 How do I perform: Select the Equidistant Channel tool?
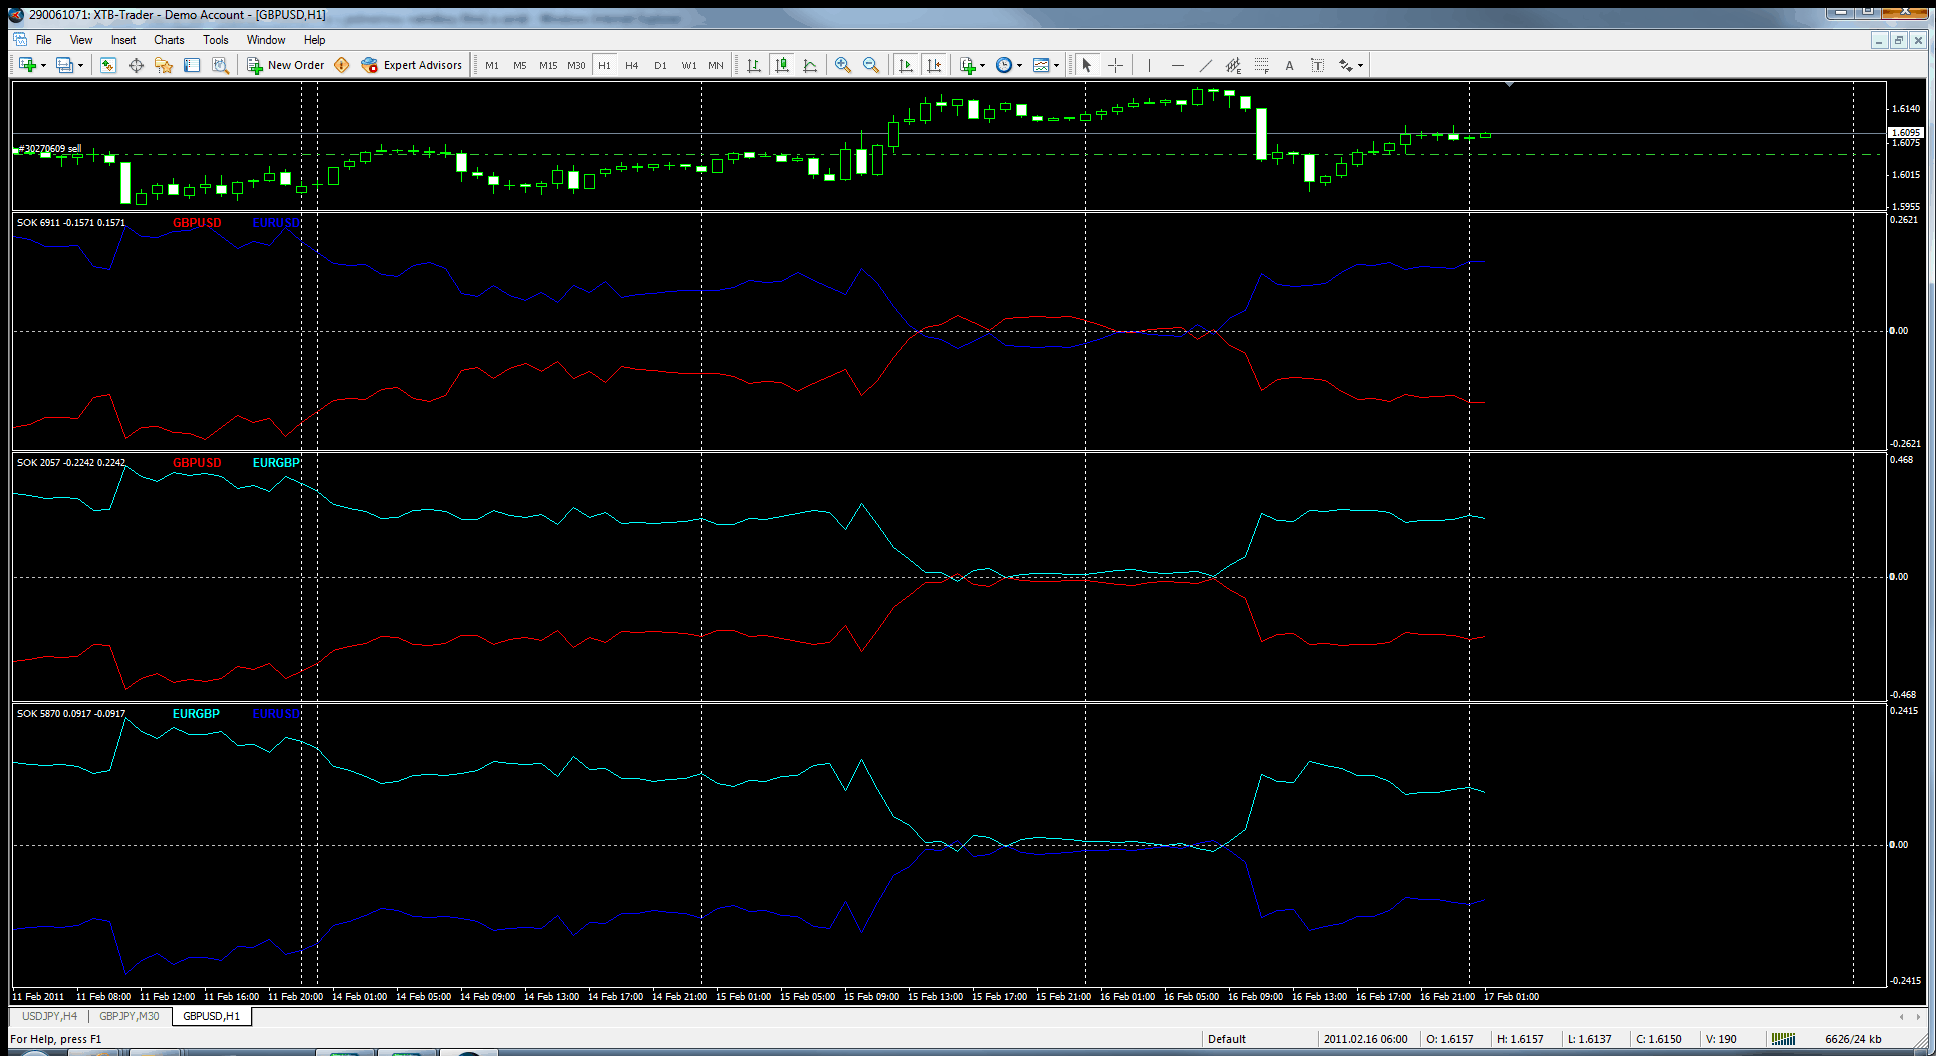(1234, 65)
